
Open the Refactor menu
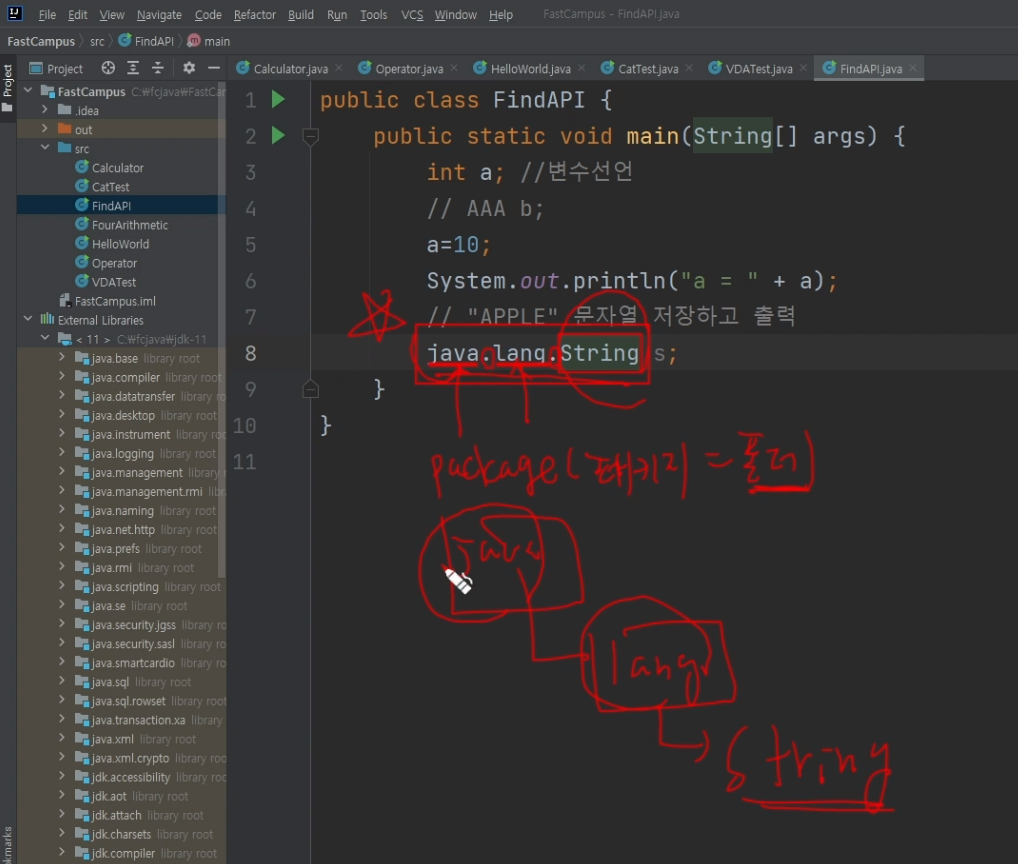click(x=254, y=14)
